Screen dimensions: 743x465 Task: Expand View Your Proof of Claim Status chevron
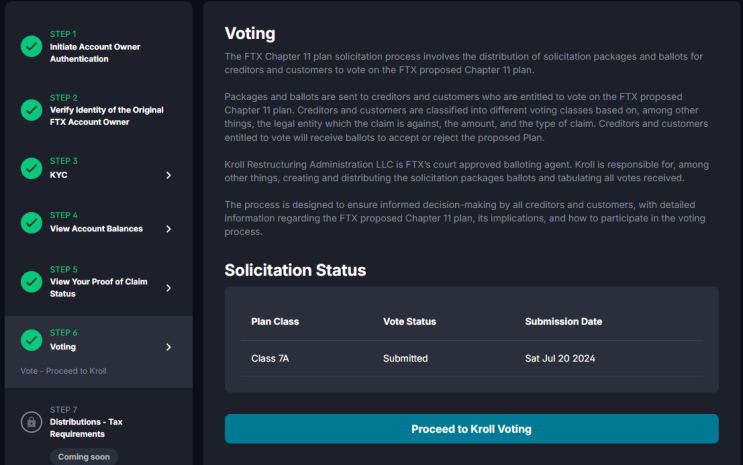[168, 288]
